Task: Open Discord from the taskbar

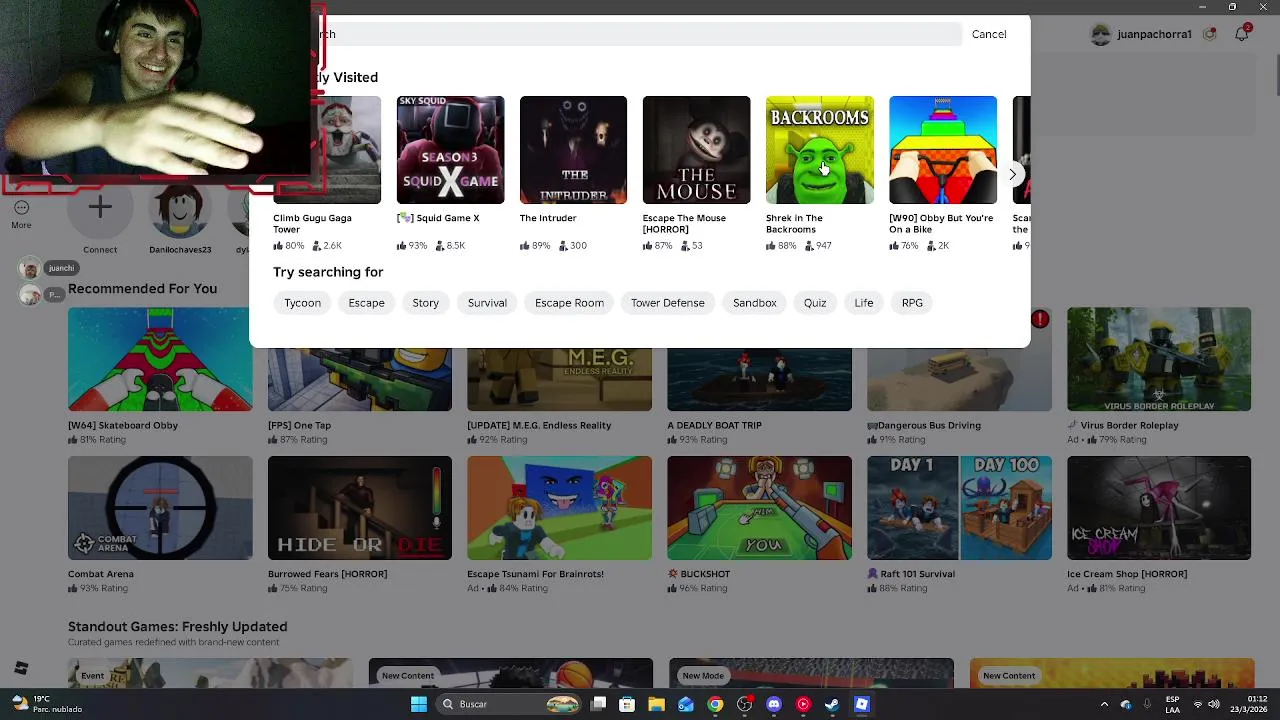Action: 774,704
